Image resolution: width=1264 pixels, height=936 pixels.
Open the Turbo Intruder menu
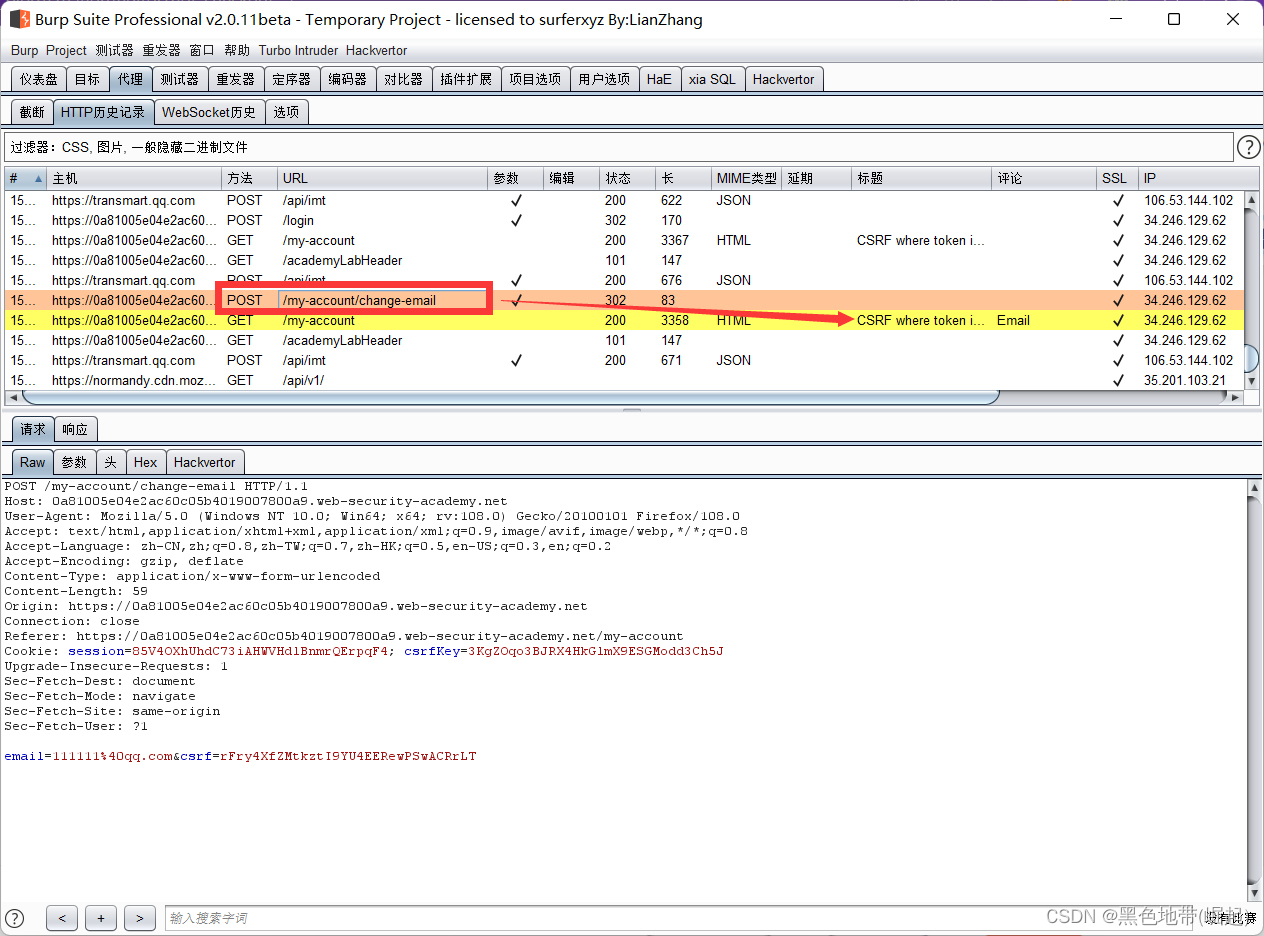[299, 50]
